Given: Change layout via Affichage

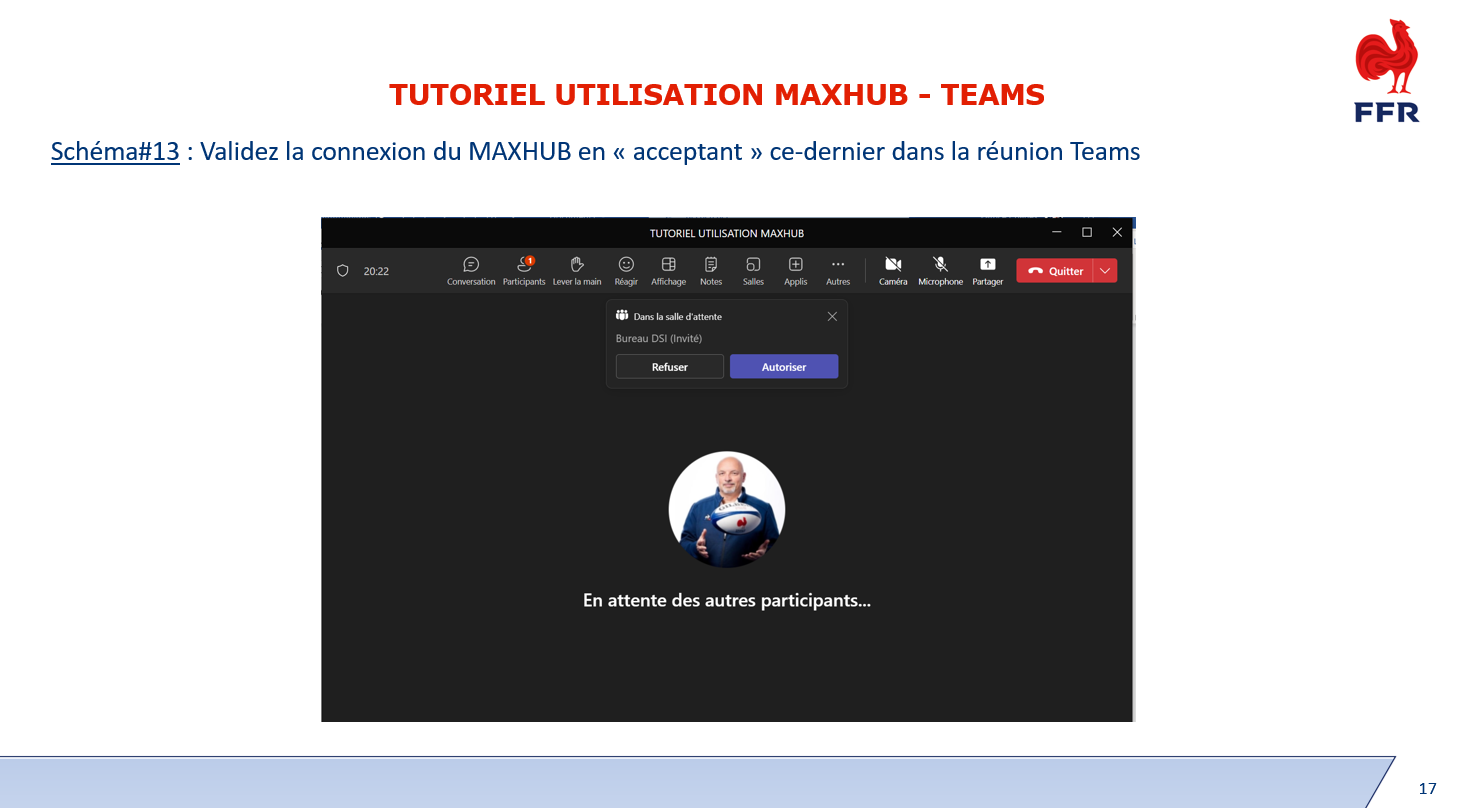Looking at the screenshot, I should (669, 270).
